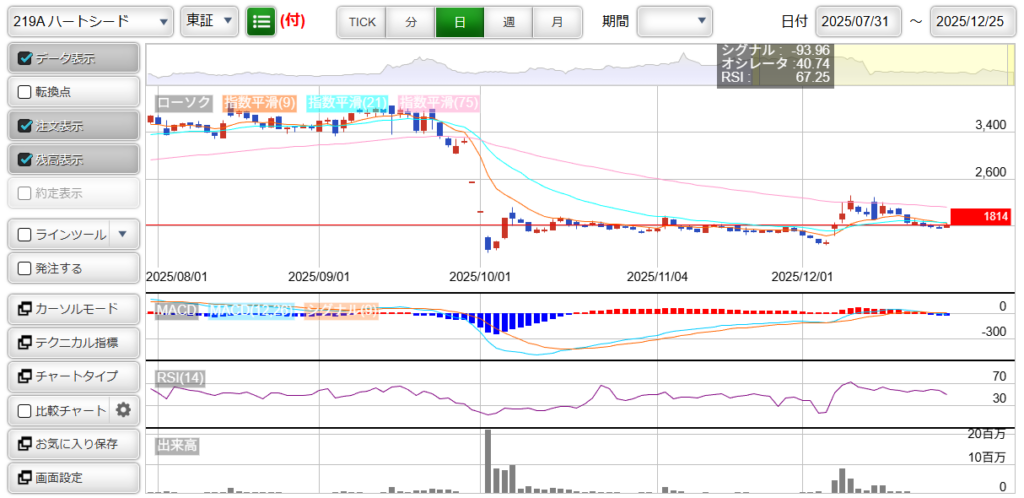Expand line tool options arrow

(122, 235)
